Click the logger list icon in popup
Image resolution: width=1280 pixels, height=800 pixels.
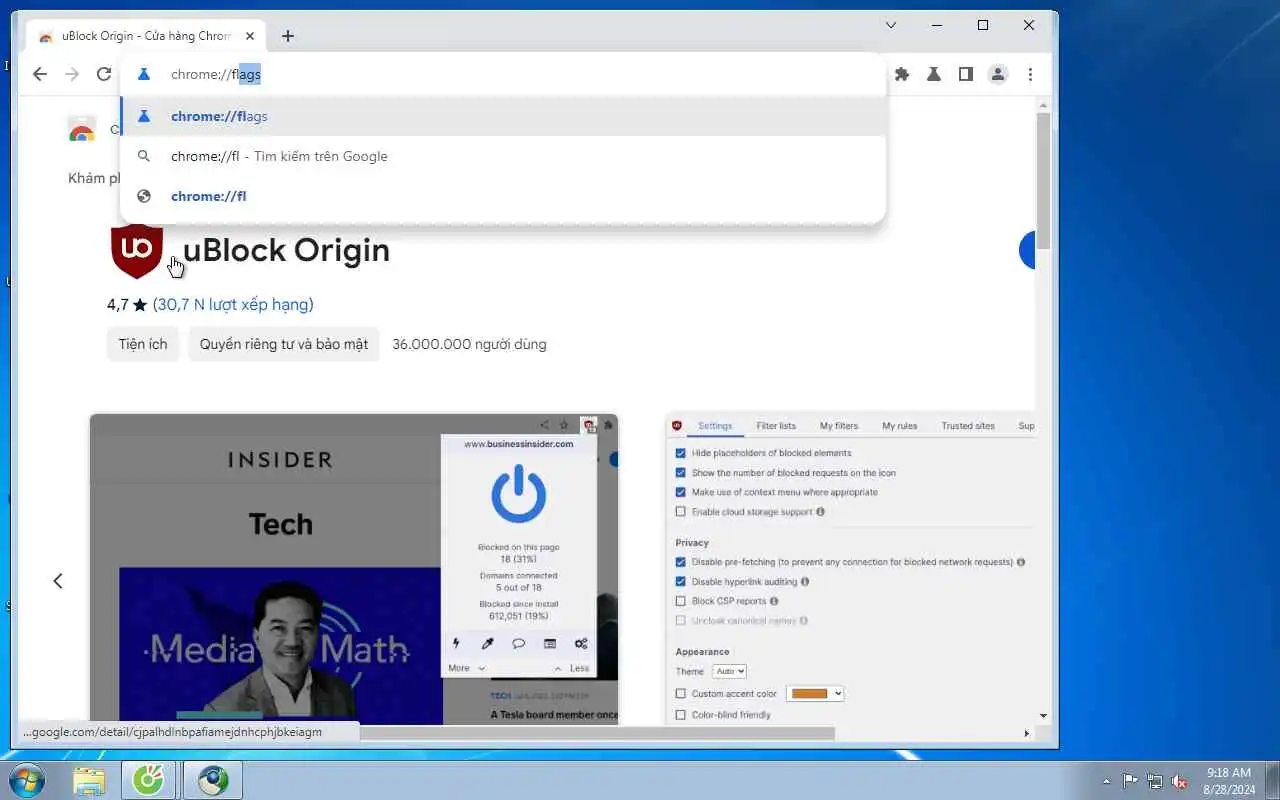coord(549,644)
